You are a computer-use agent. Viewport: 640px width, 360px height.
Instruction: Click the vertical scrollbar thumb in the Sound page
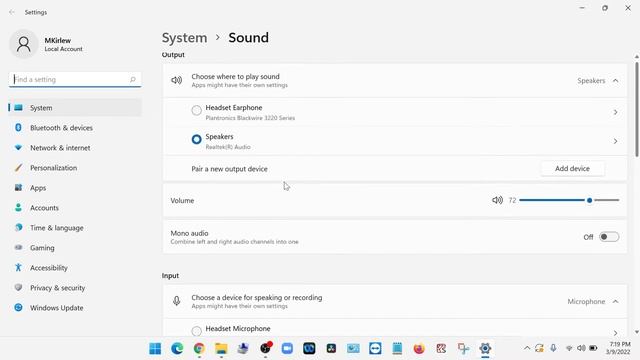coord(636,109)
